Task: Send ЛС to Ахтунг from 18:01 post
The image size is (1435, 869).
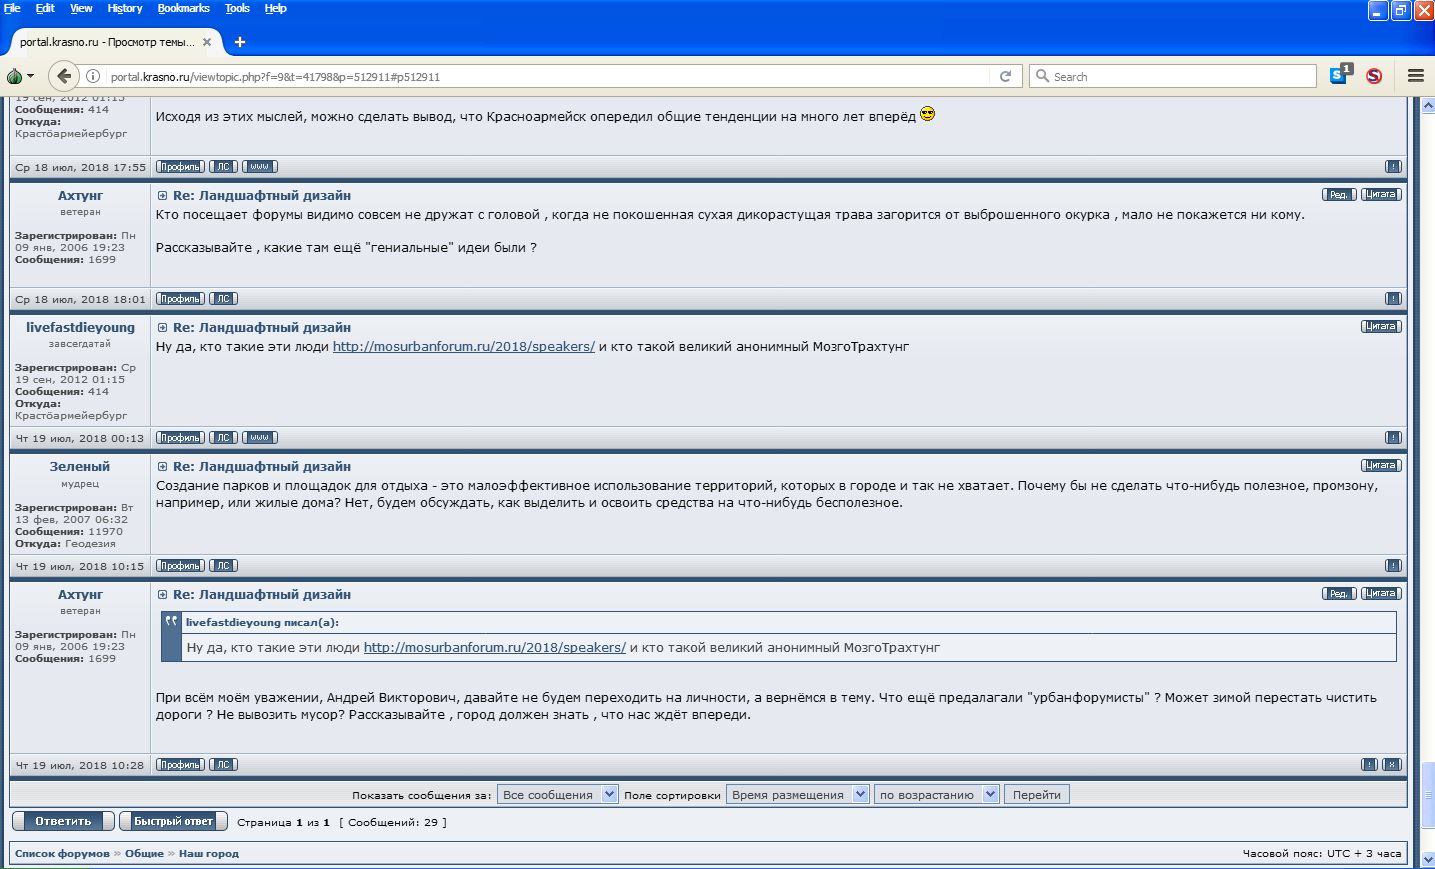Action: 223,299
